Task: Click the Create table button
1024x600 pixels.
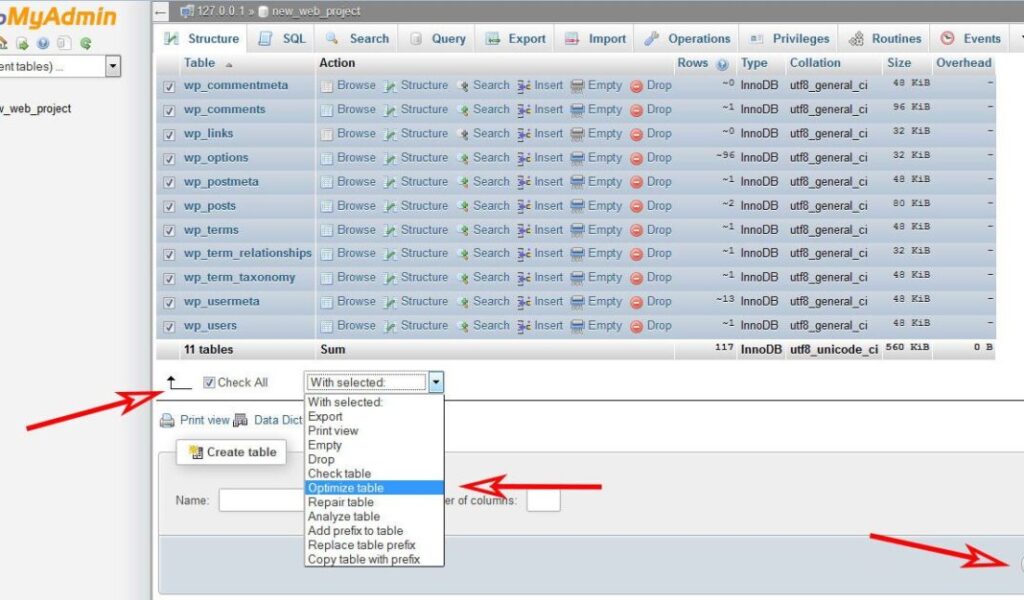Action: pos(231,452)
